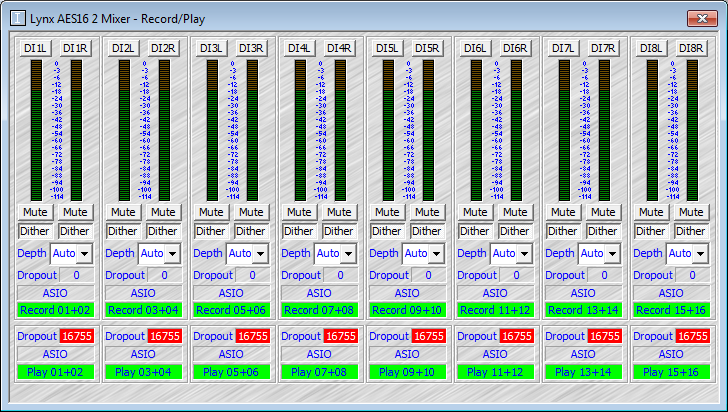
Task: Click the DI1L level meter
Action: 36,131
